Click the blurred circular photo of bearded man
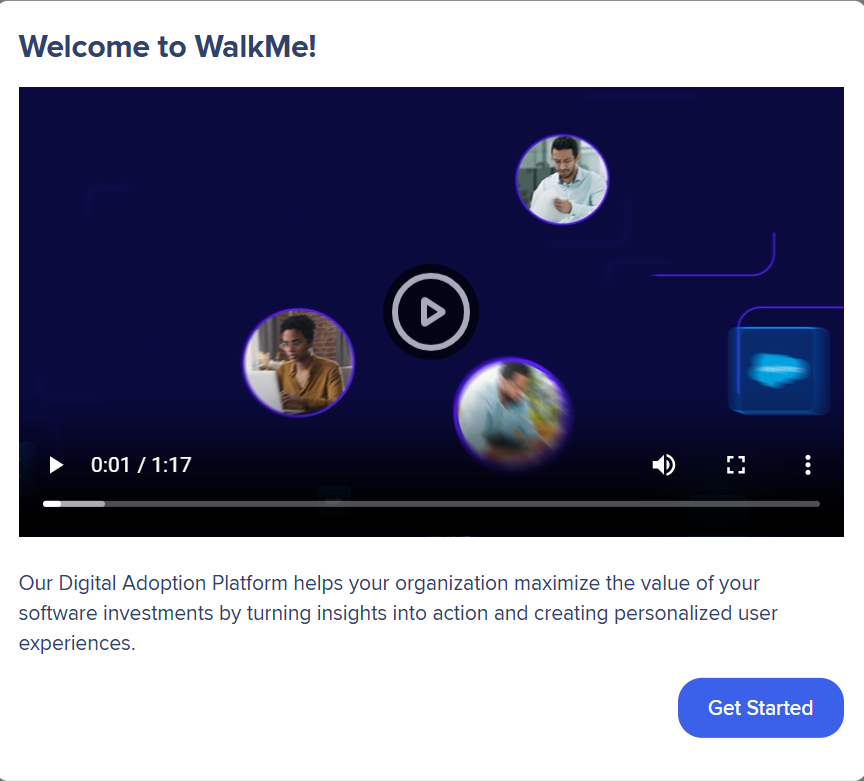The height and width of the screenshot is (781, 864). pos(512,411)
